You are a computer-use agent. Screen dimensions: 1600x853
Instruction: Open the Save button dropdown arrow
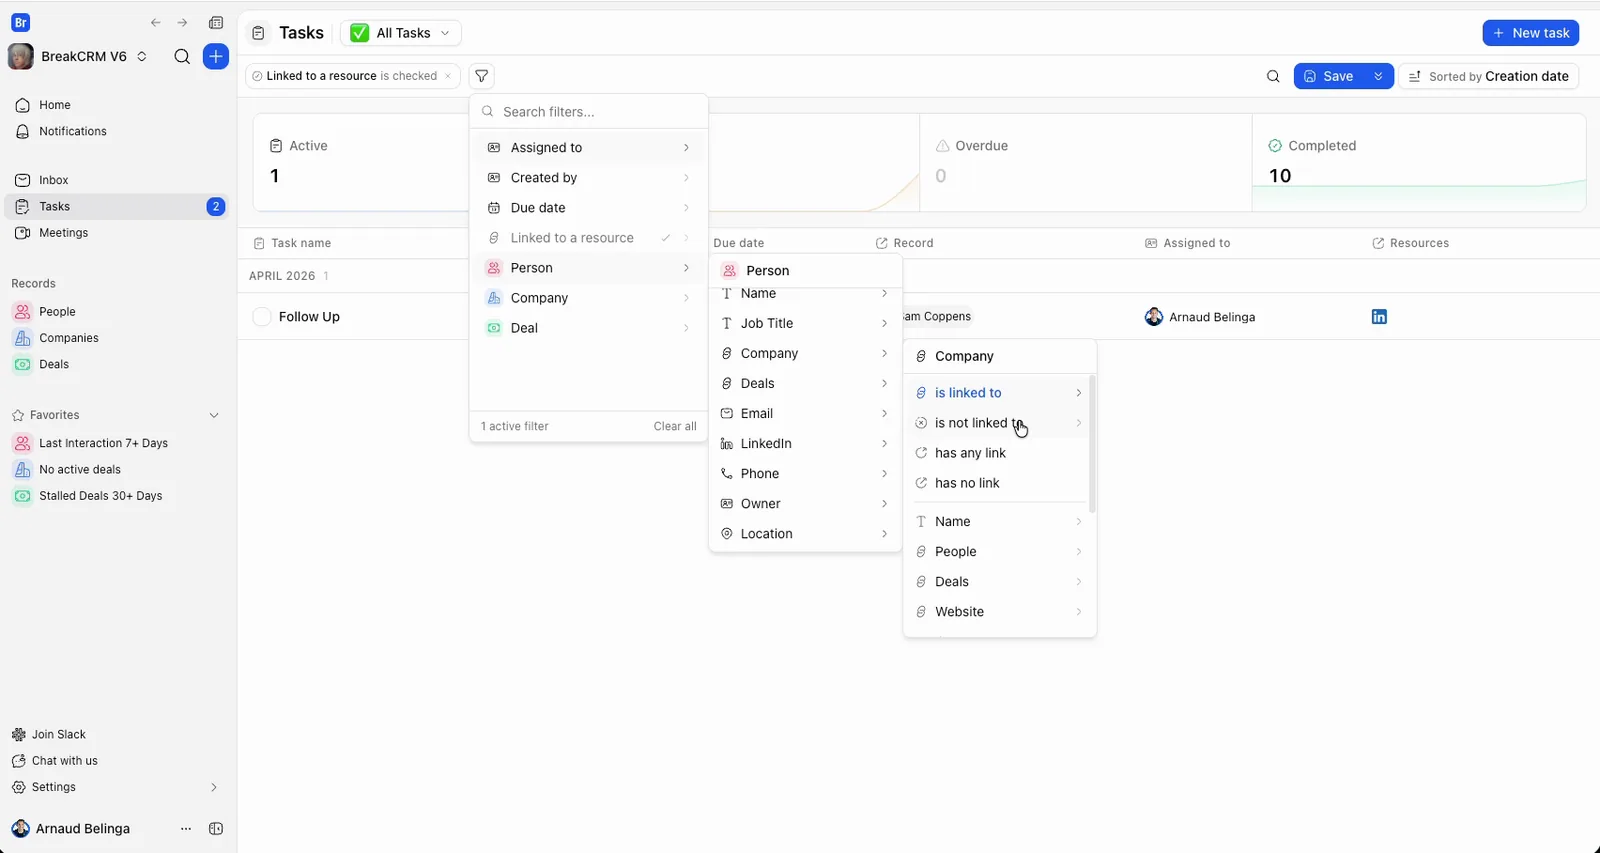1378,76
